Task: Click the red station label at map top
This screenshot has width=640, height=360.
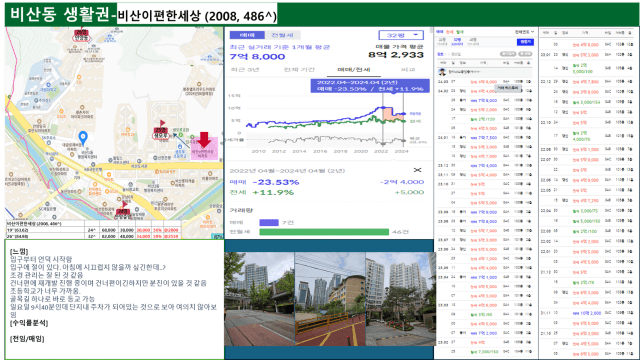Action: (x=81, y=36)
